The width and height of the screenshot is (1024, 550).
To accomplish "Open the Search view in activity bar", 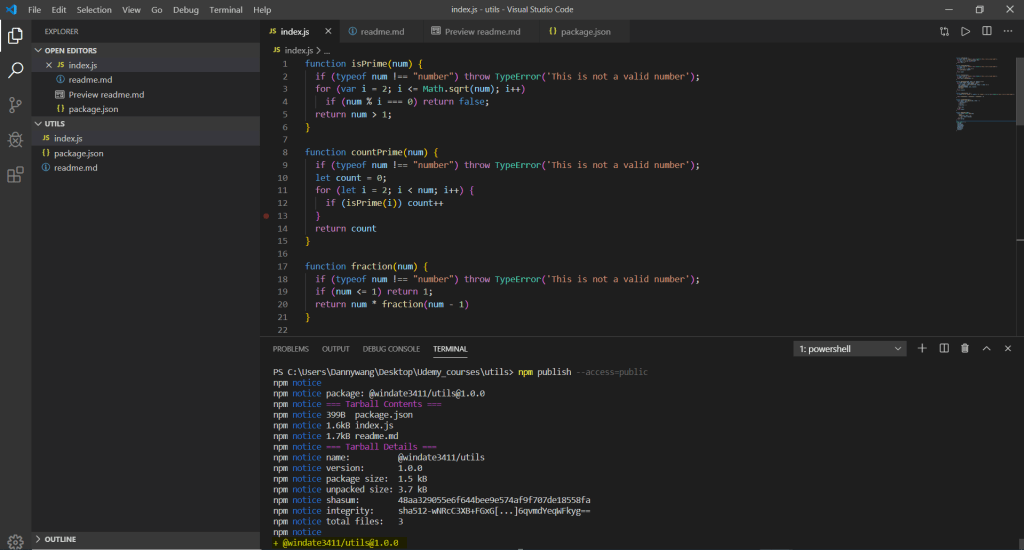I will (15, 70).
